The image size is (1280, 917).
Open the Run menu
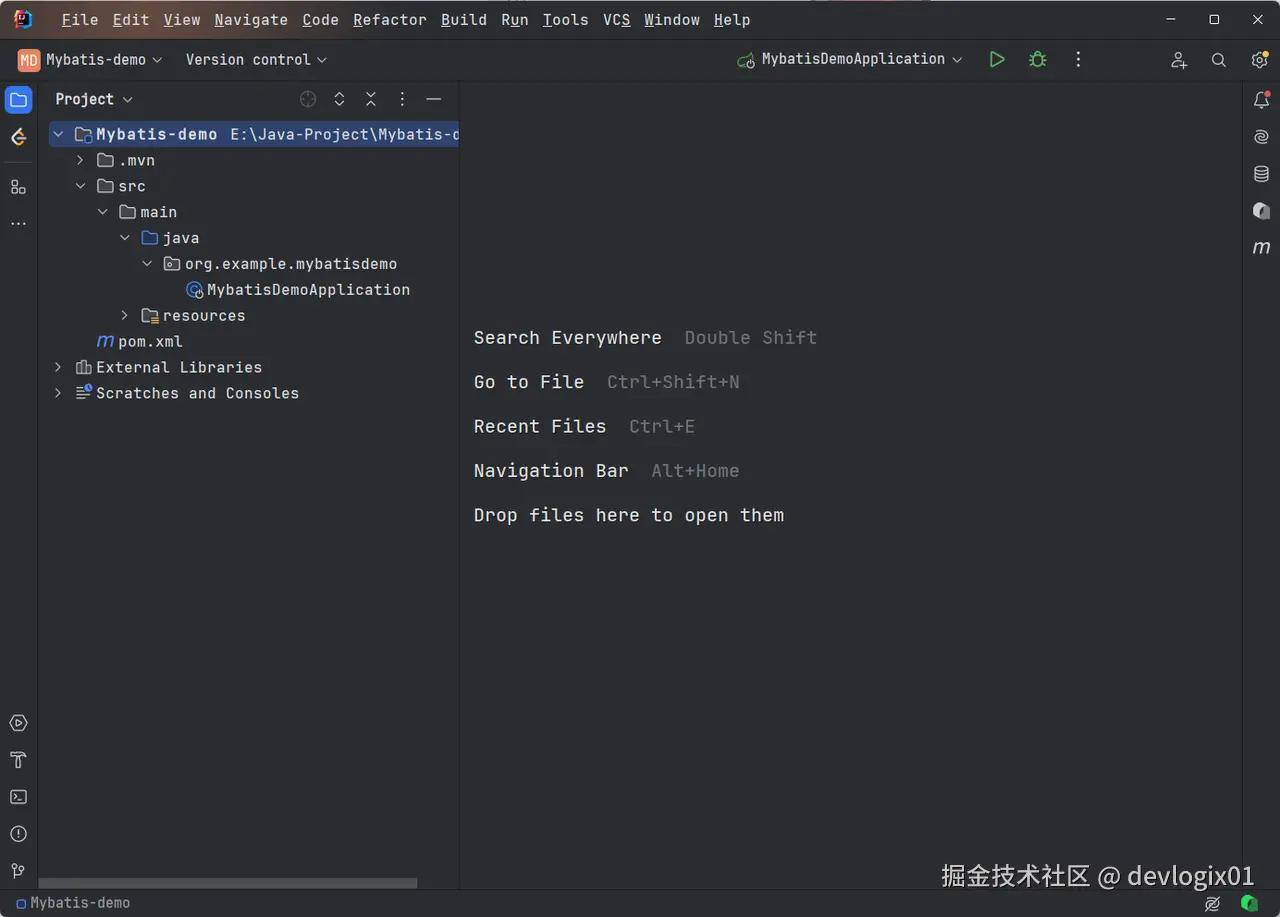(515, 20)
